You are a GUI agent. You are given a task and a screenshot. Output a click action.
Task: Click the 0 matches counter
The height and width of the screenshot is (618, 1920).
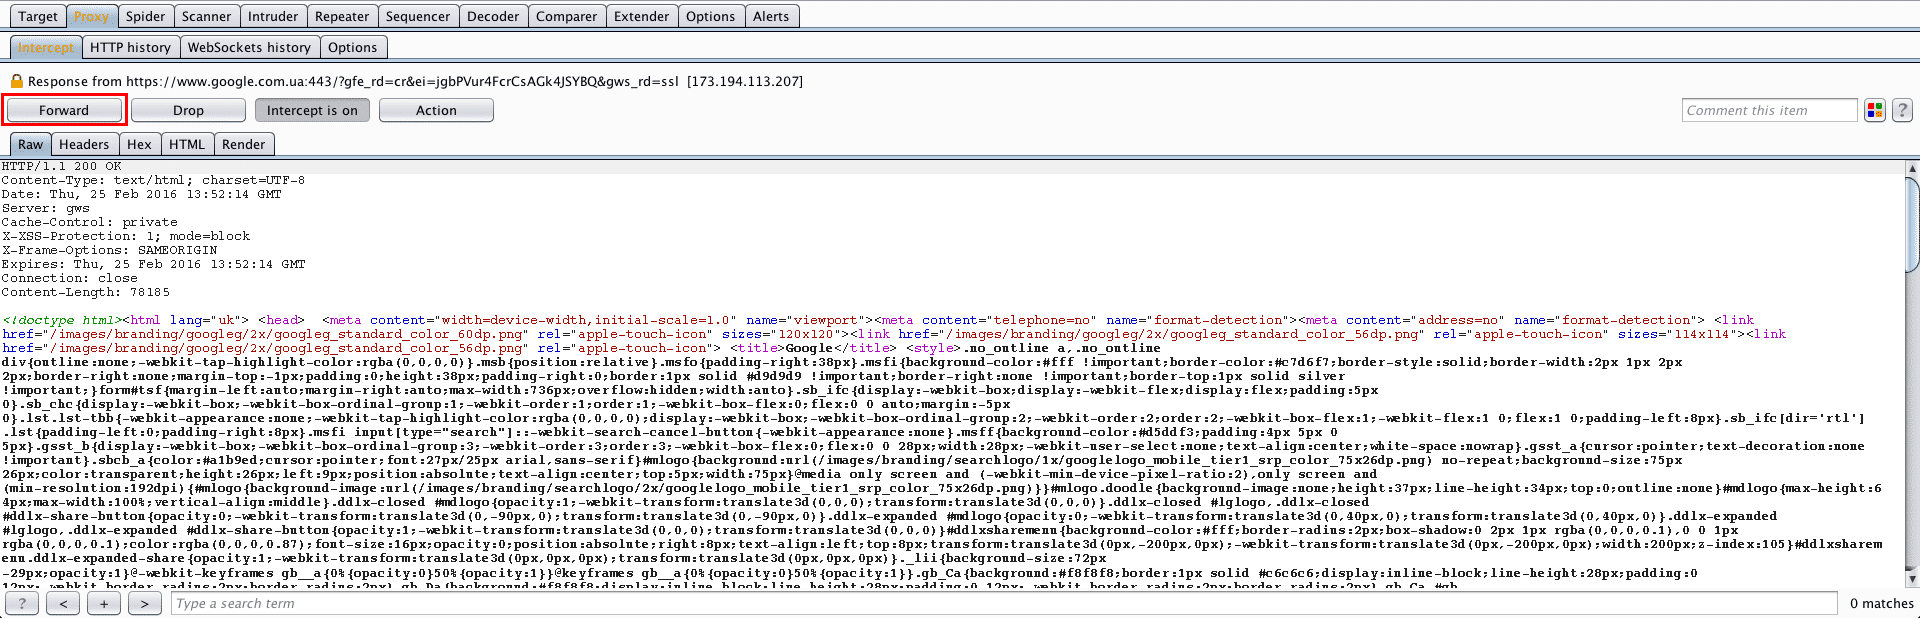[1881, 603]
